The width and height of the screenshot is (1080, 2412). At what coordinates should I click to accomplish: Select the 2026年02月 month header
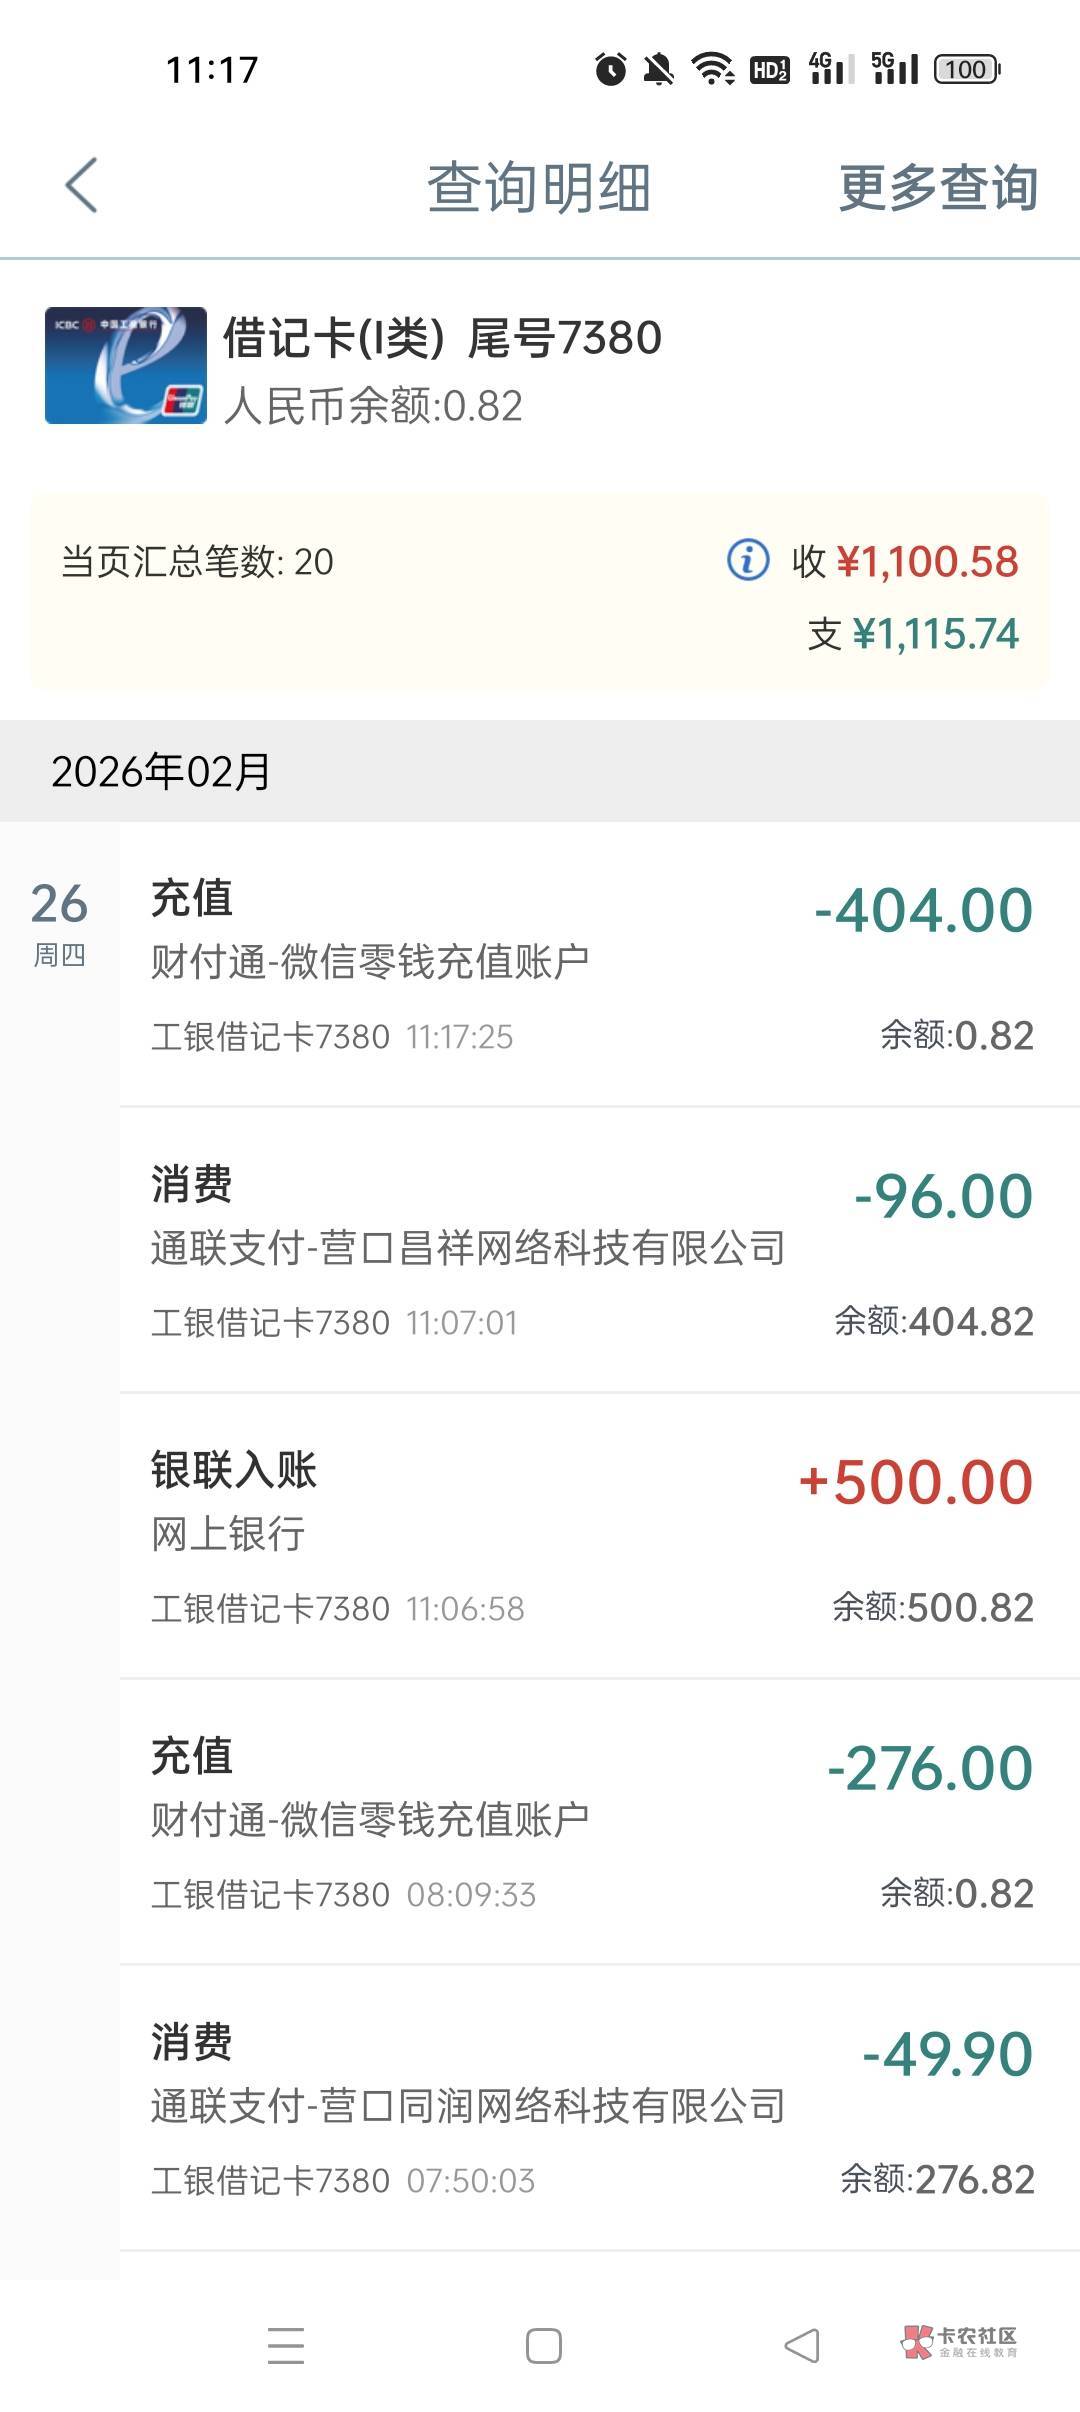(x=160, y=771)
